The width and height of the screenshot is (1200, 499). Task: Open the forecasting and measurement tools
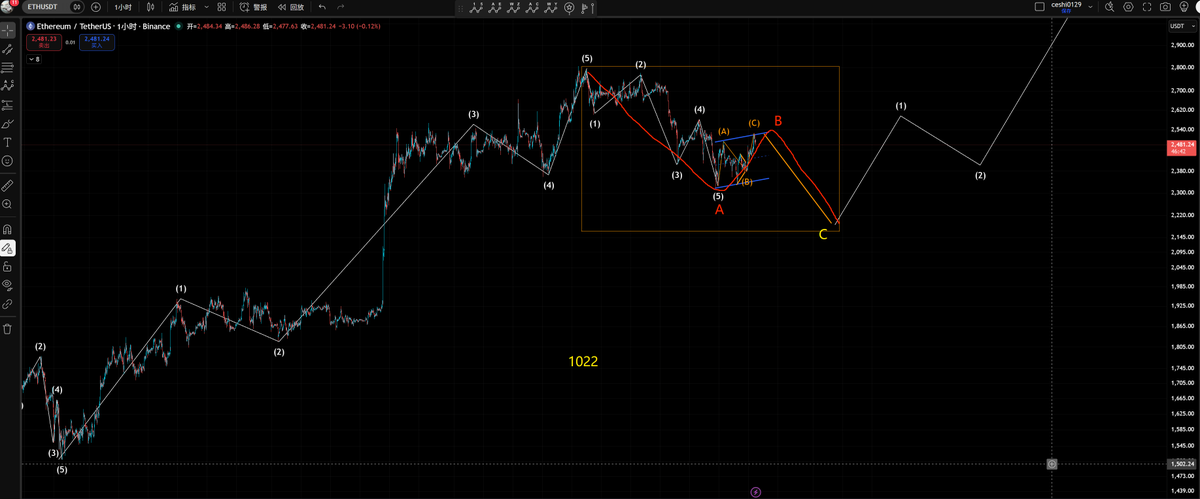(x=7, y=105)
